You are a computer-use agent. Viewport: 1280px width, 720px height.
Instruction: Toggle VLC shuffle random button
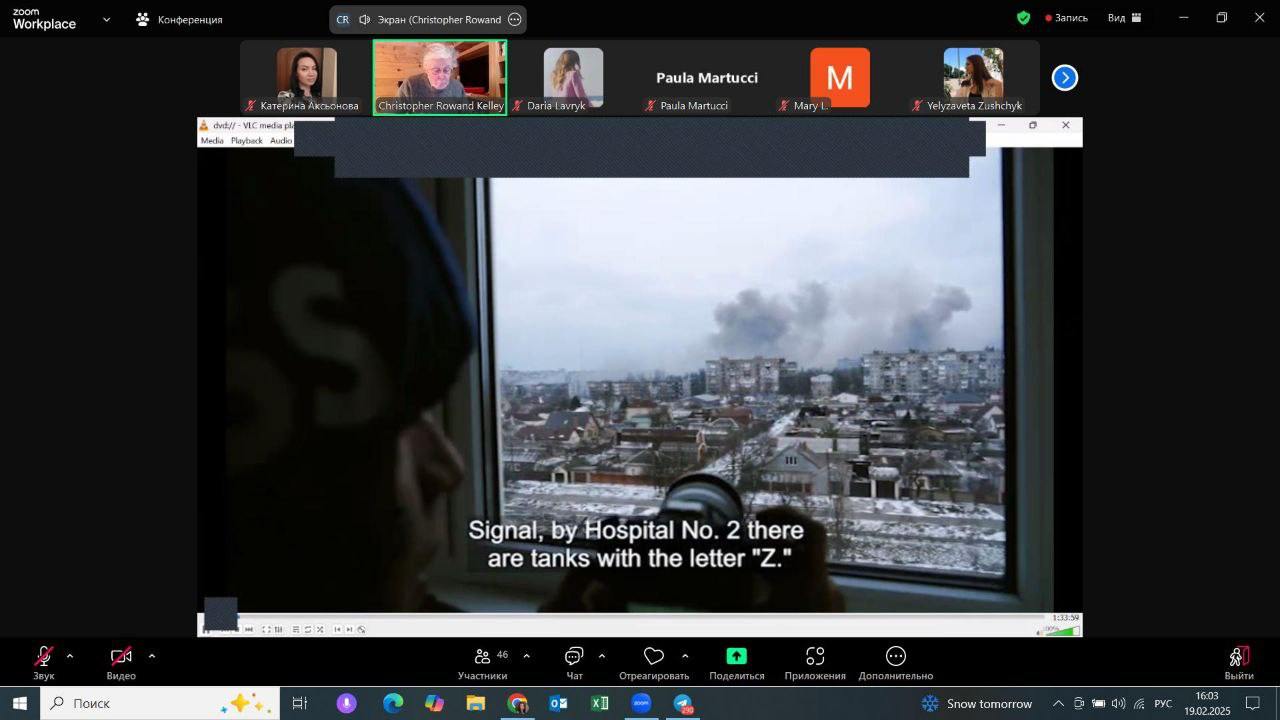[x=320, y=629]
